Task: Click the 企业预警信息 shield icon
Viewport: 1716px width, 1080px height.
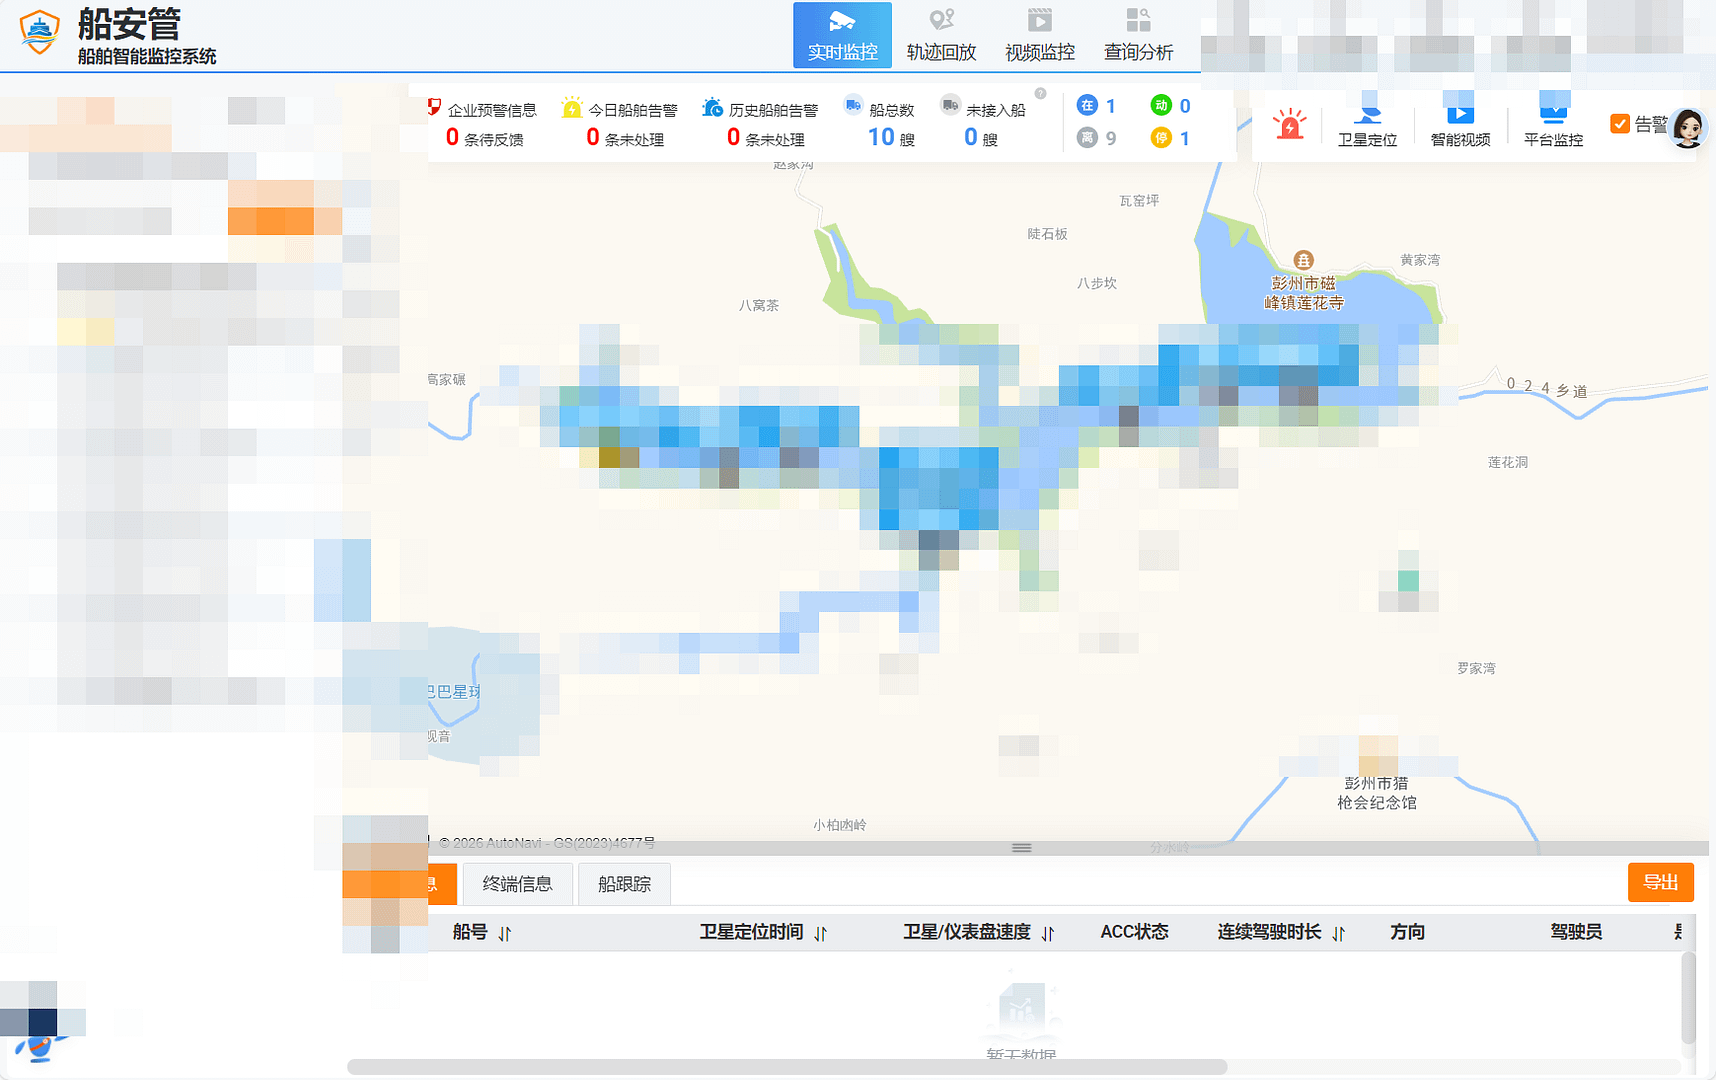Action: pos(434,106)
